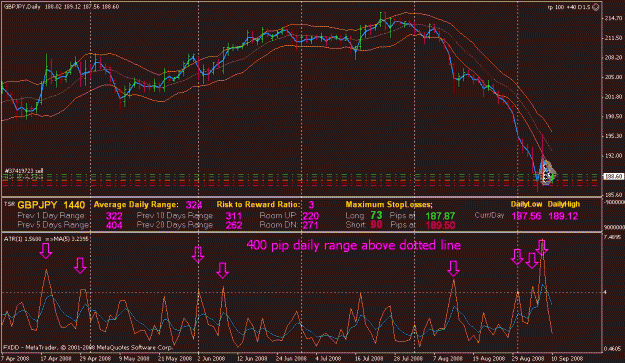Click the 198.50 price axis label

(x=614, y=116)
